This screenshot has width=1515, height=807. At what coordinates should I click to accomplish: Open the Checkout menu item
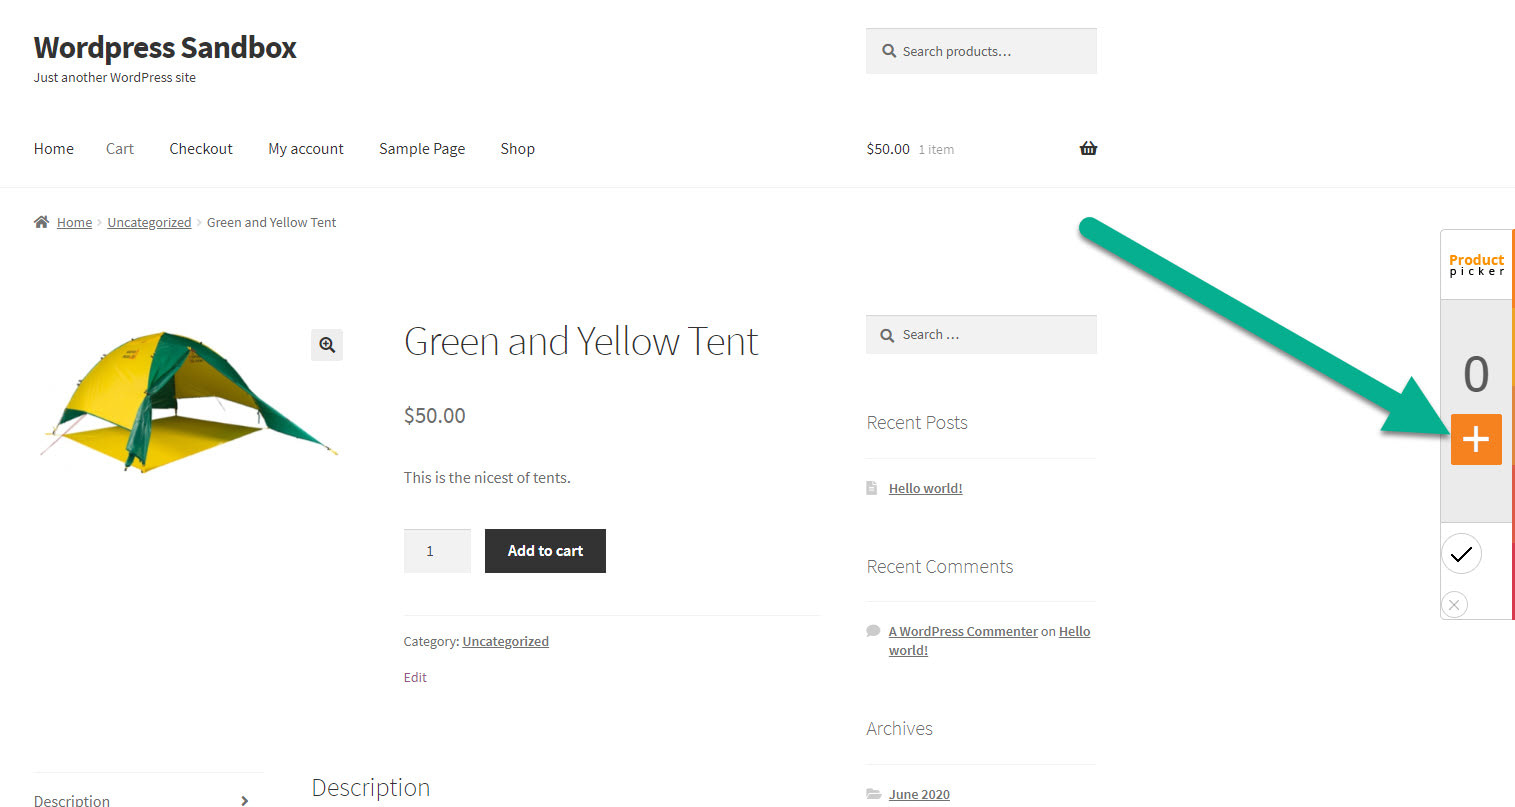pyautogui.click(x=201, y=149)
